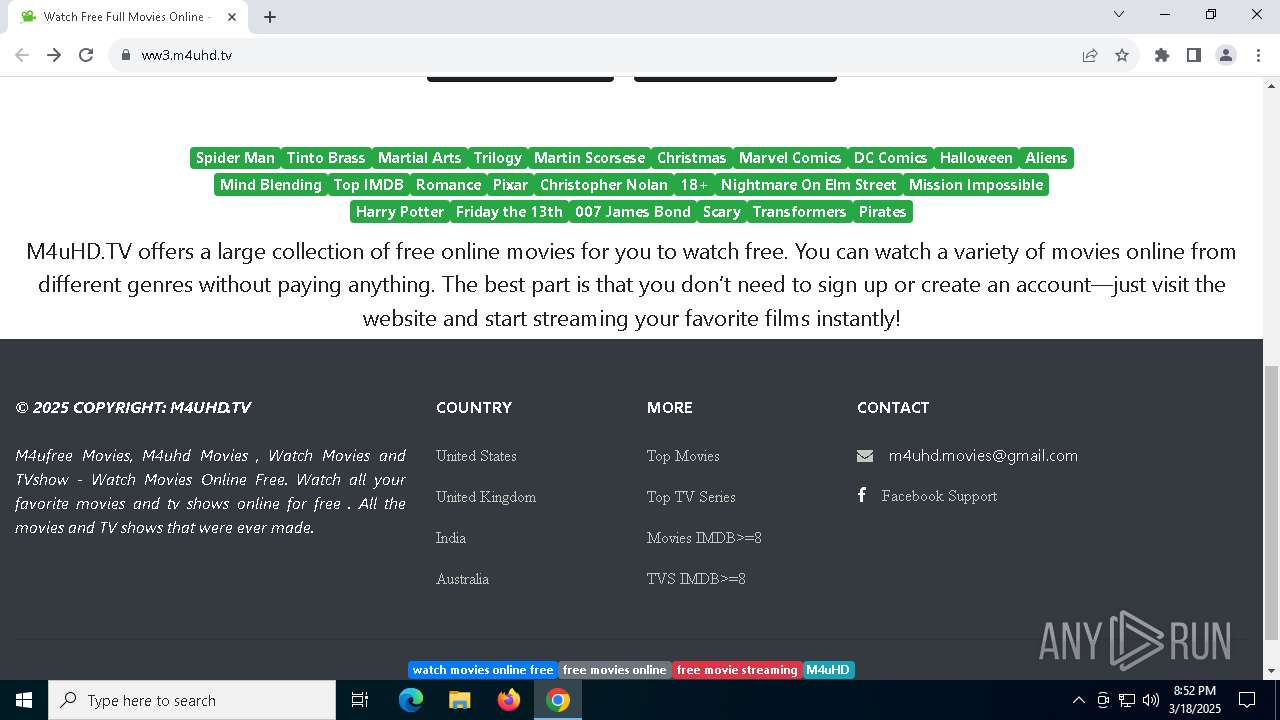The image size is (1280, 720).
Task: Open the notification center
Action: click(1247, 700)
